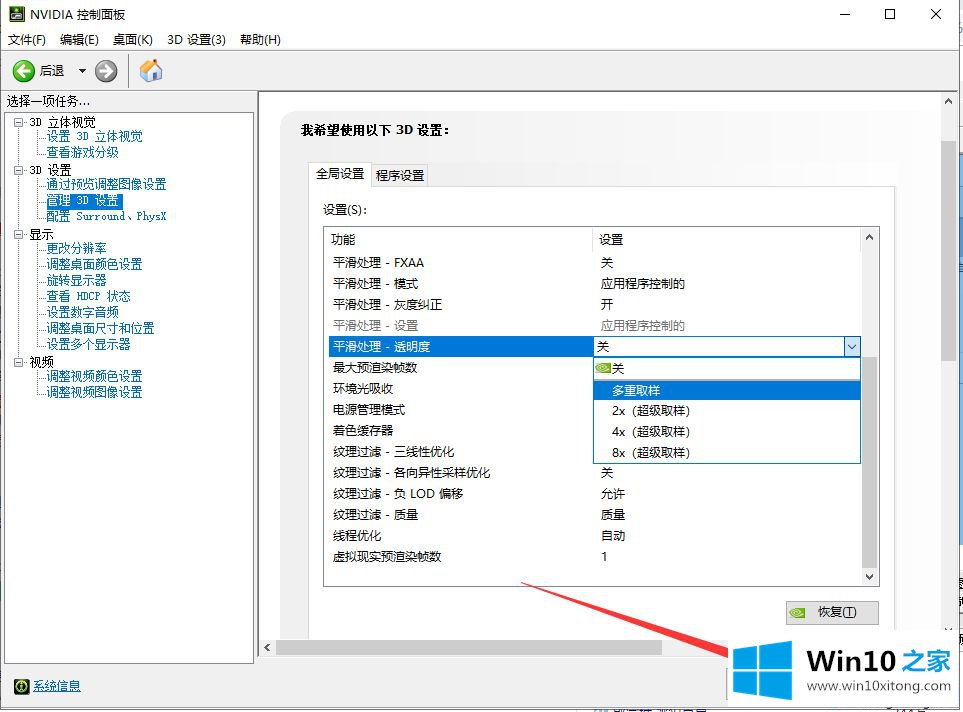963x712 pixels.
Task: Click the 功能 column header
Action: (459, 240)
